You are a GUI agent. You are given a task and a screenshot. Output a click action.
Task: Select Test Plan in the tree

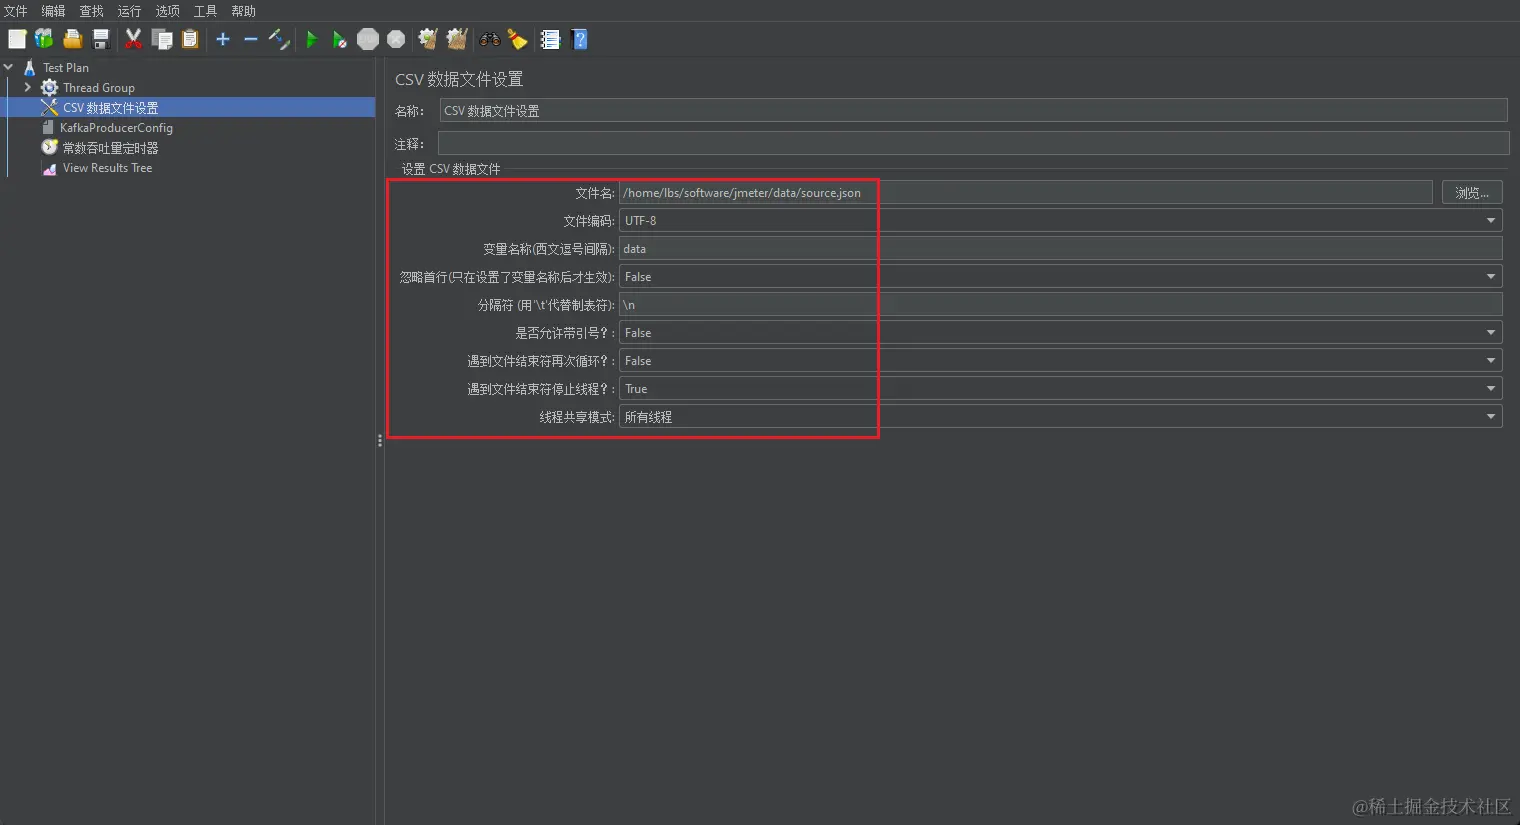(x=66, y=67)
